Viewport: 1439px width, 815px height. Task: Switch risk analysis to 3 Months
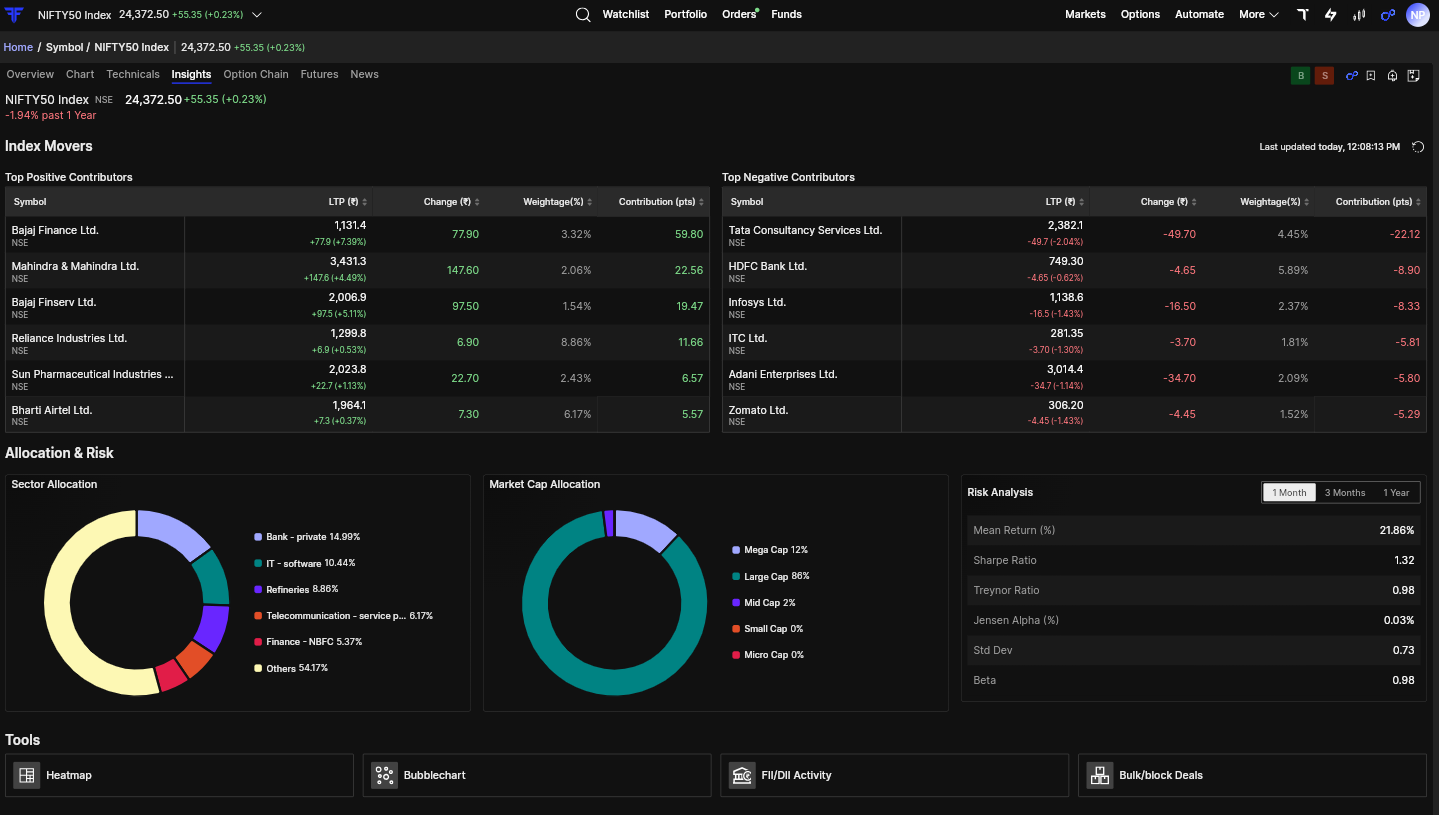pyautogui.click(x=1345, y=492)
